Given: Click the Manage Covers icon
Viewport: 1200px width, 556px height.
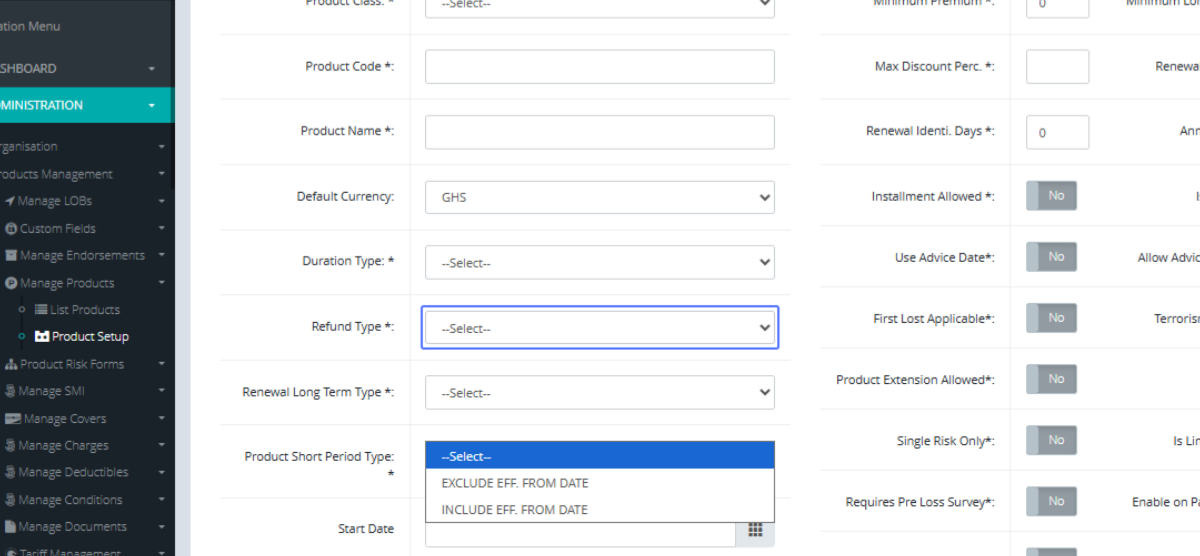Looking at the screenshot, I should (x=13, y=418).
